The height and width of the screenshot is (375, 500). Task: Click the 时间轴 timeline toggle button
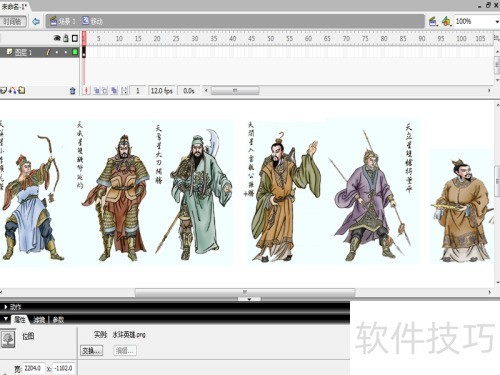point(13,22)
